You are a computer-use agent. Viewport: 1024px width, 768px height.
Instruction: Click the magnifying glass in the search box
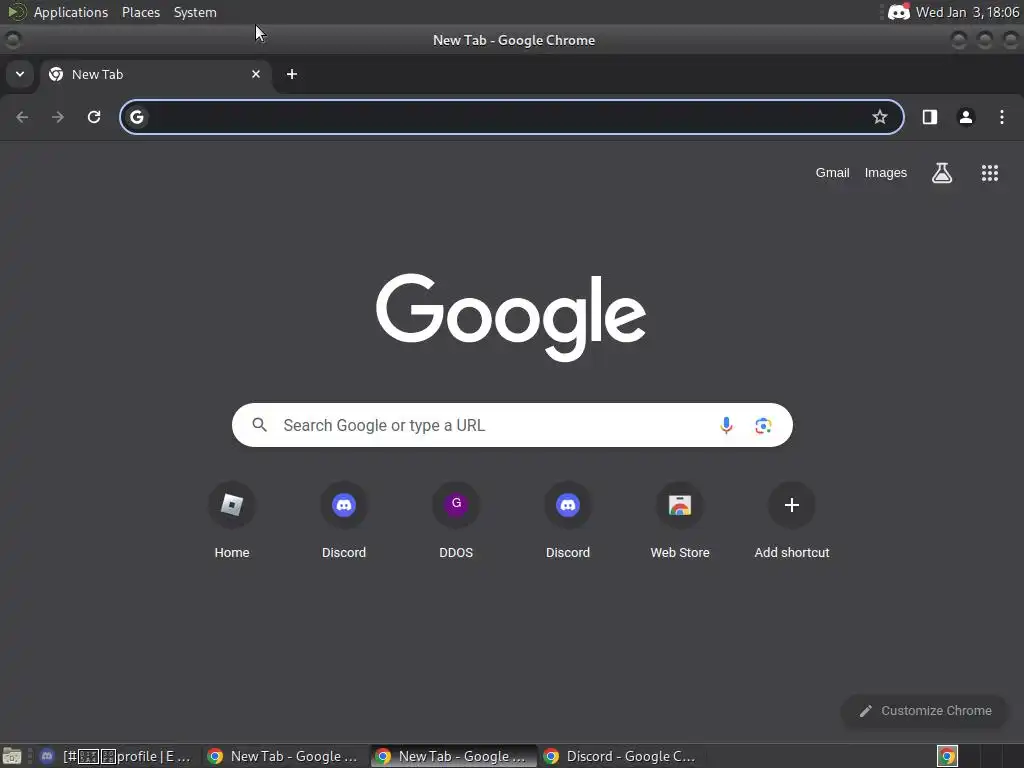click(259, 425)
